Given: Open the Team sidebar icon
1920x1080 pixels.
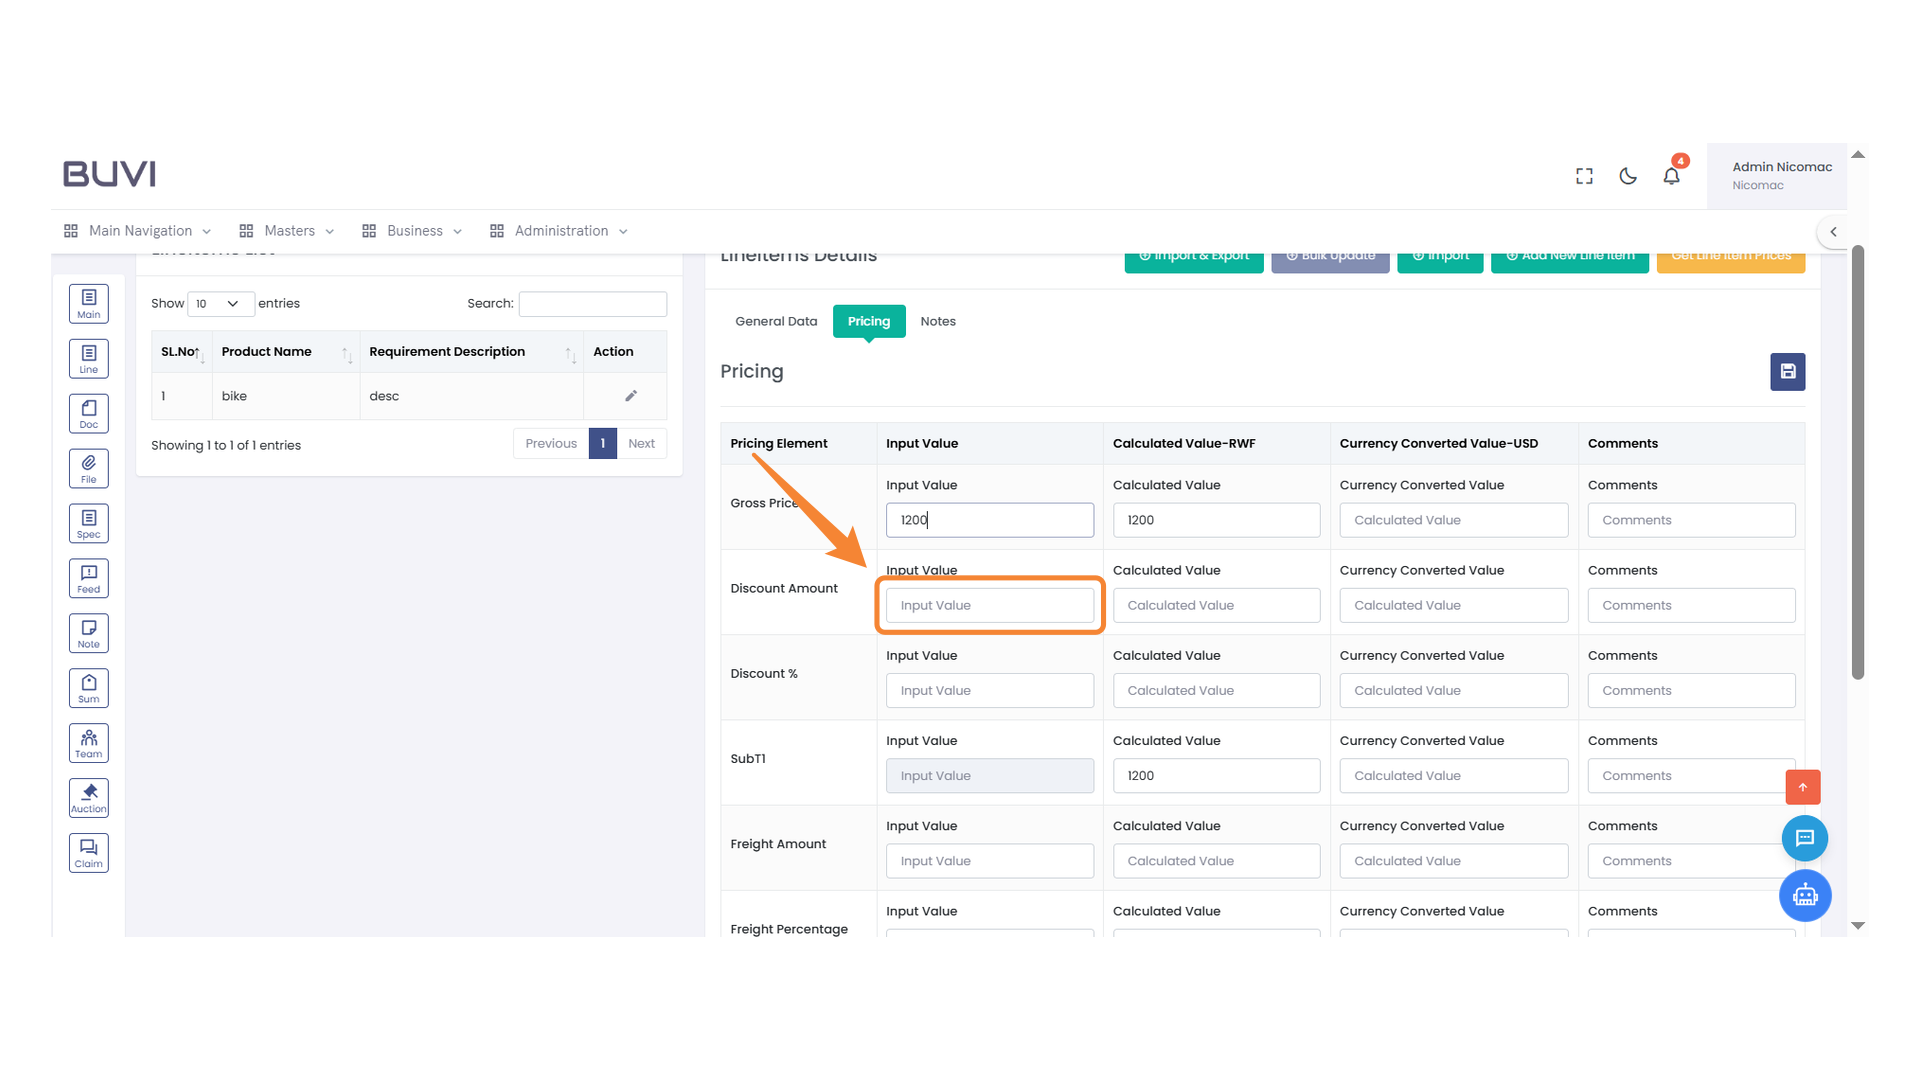Looking at the screenshot, I should [x=88, y=743].
